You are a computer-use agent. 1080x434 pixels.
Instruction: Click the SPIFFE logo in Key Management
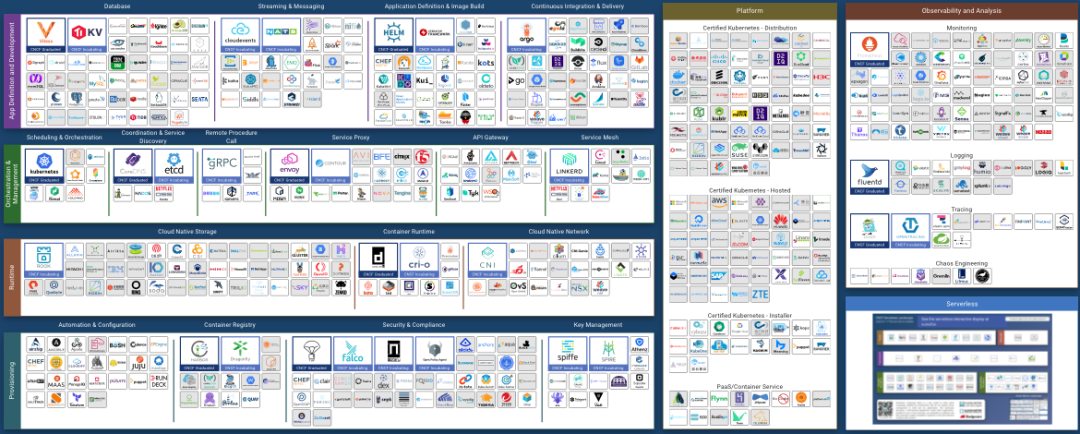point(568,354)
